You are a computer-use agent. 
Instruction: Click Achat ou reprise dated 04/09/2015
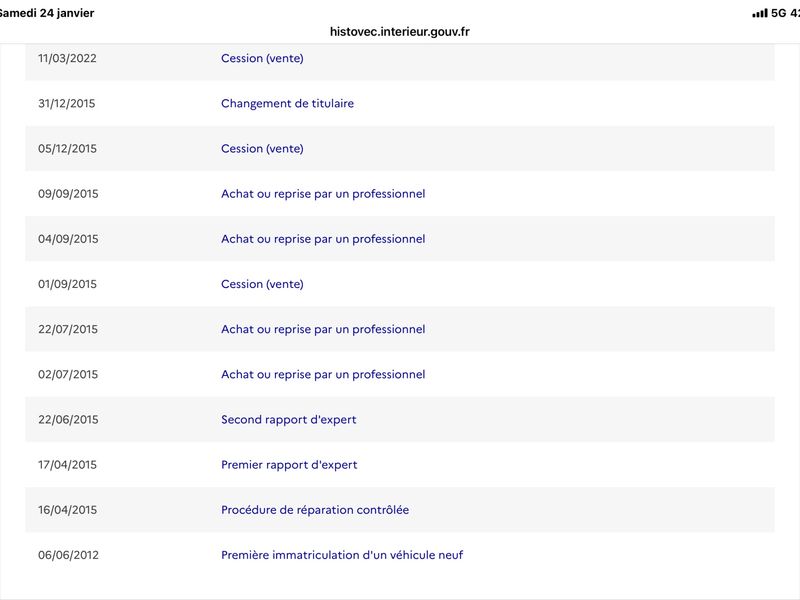pos(323,239)
